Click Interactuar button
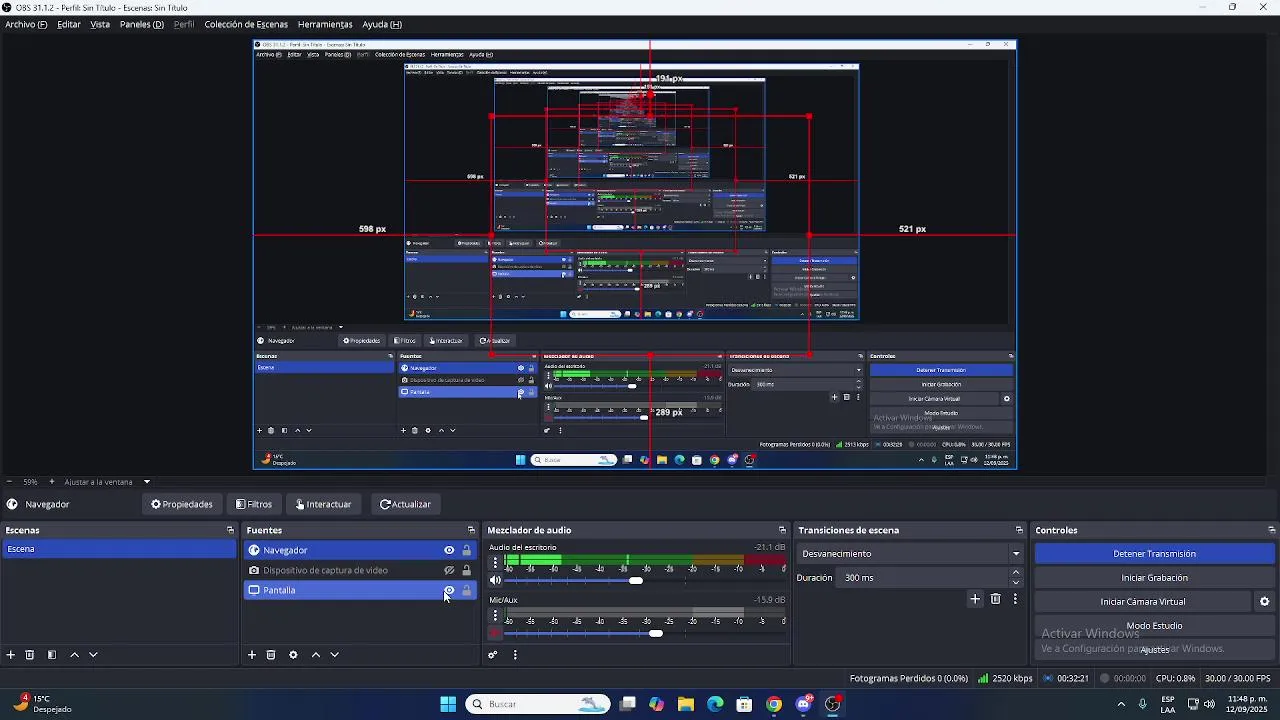 (x=324, y=504)
